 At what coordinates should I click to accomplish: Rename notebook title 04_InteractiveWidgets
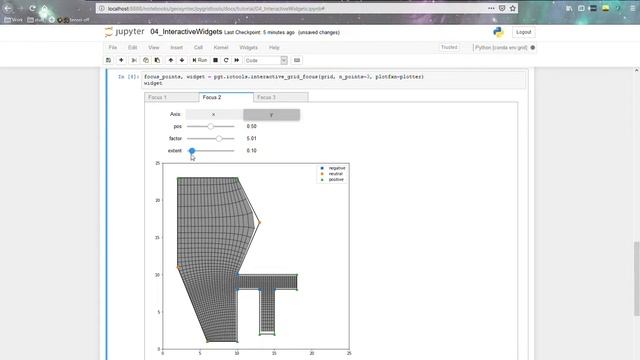[186, 32]
